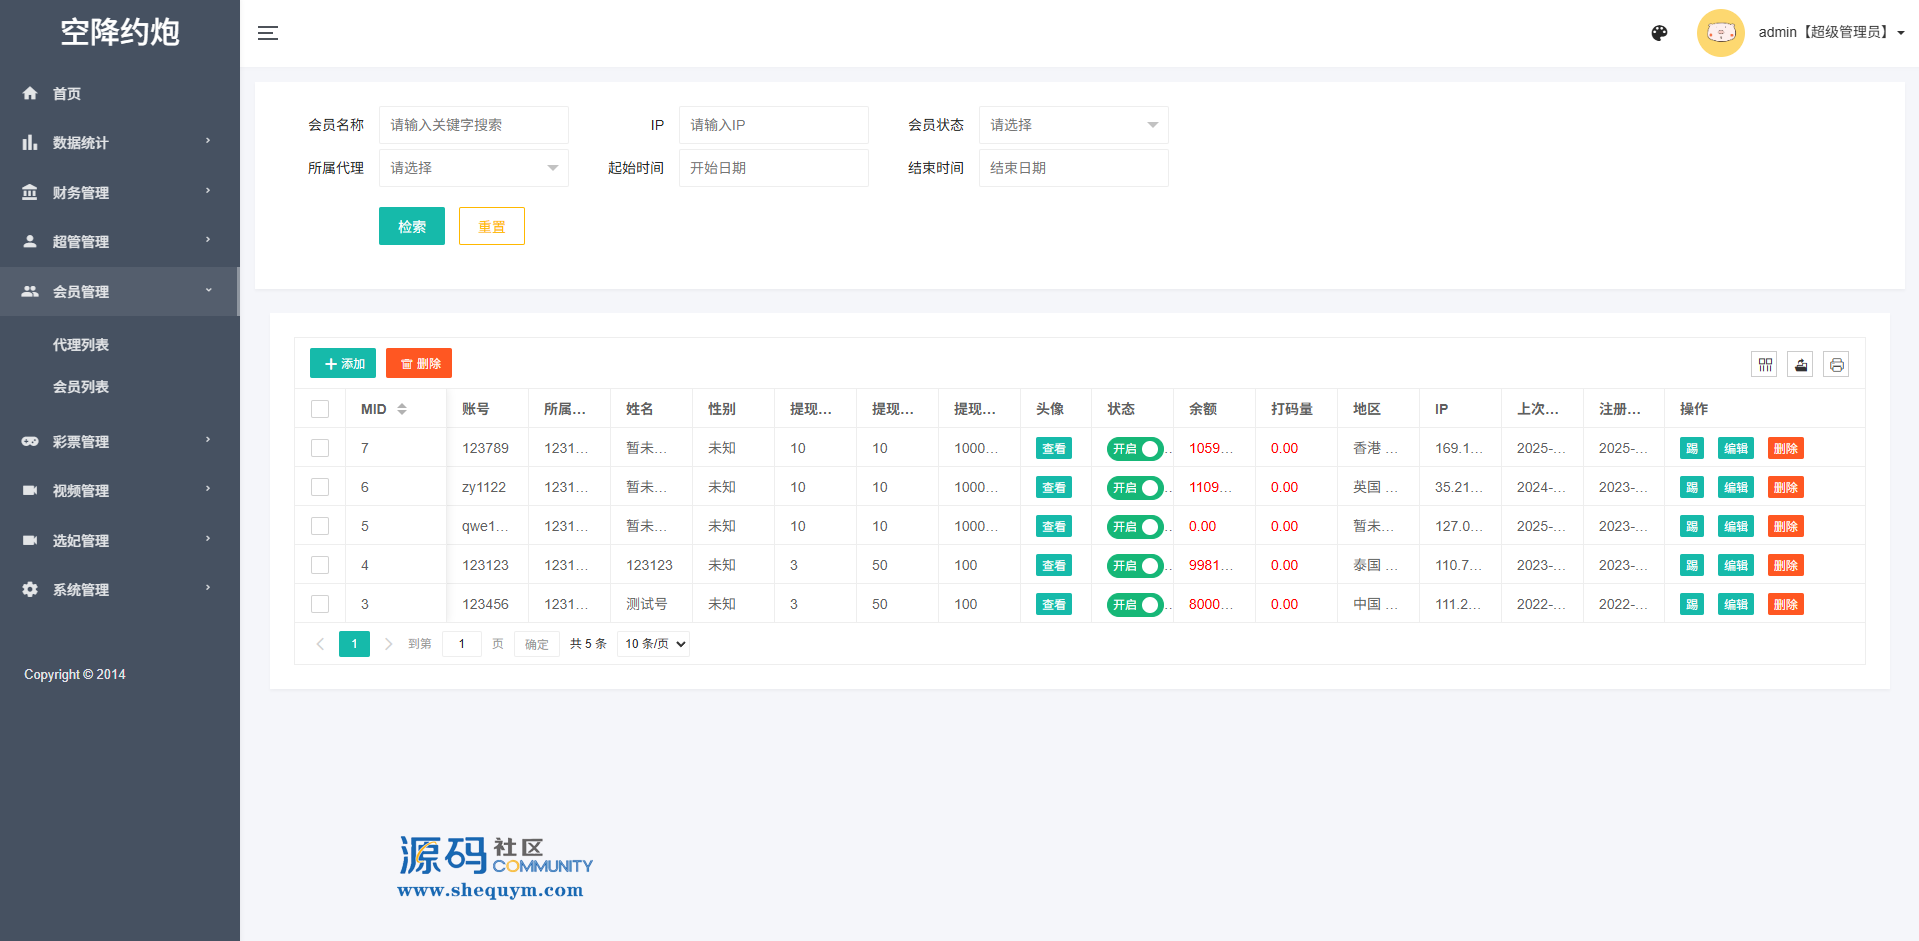Open the 10 条/页 page size dropdown
Screen dimensions: 1919x941
click(x=655, y=644)
